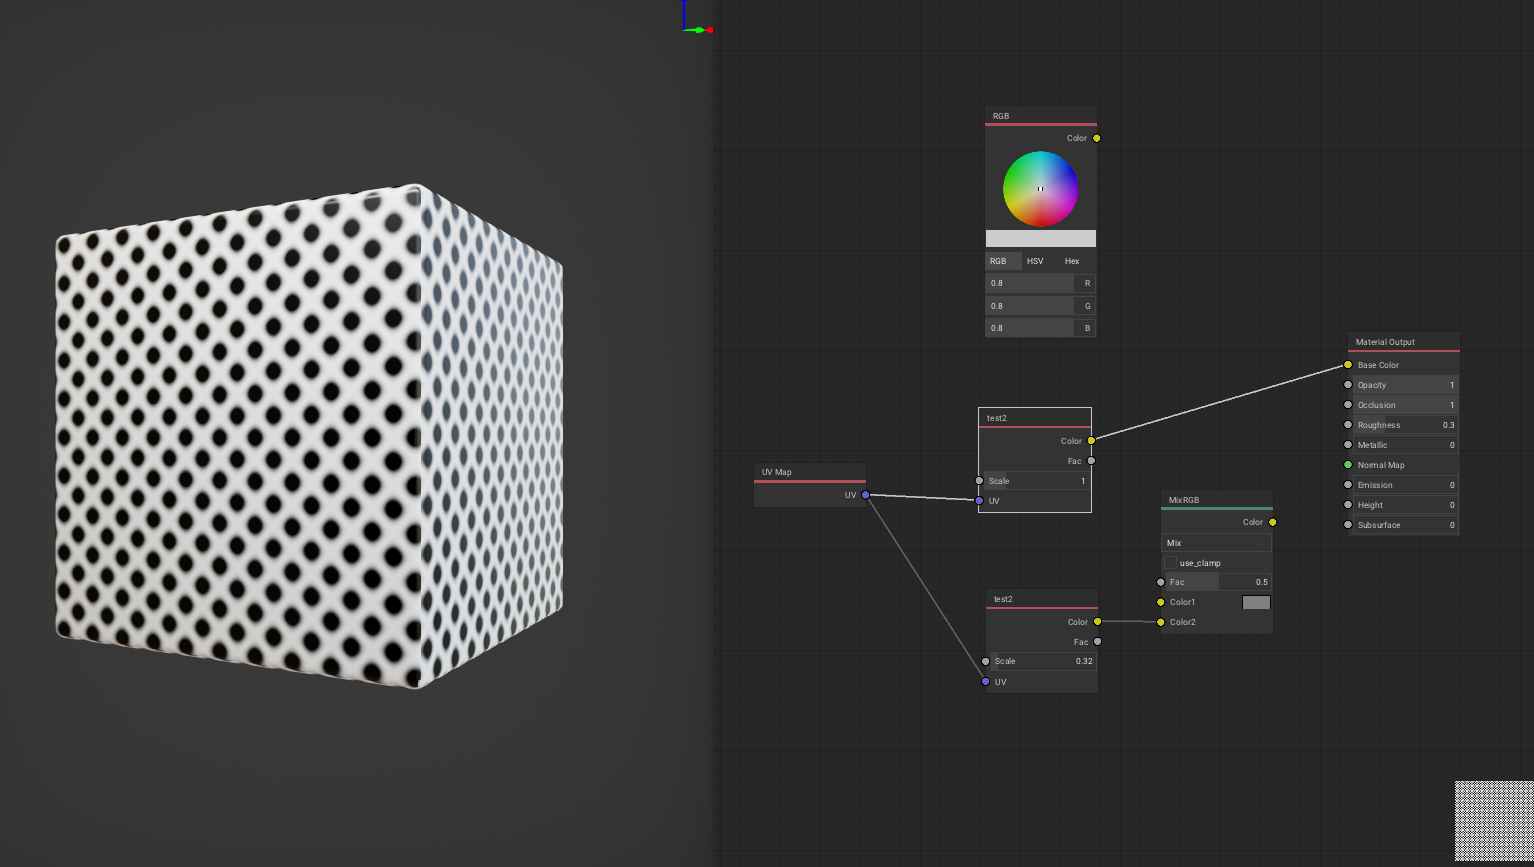
Task: Click the Color2 input socket on MixRGB
Action: coord(1160,621)
